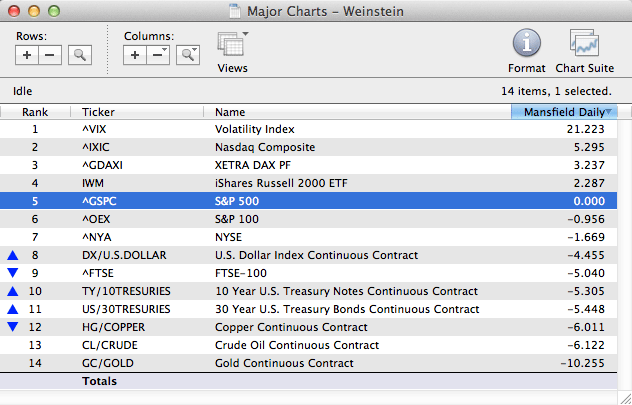Viewport: 632px width, 405px height.
Task: Click down arrow beside HG/COPPER rank
Action: pos(13,327)
